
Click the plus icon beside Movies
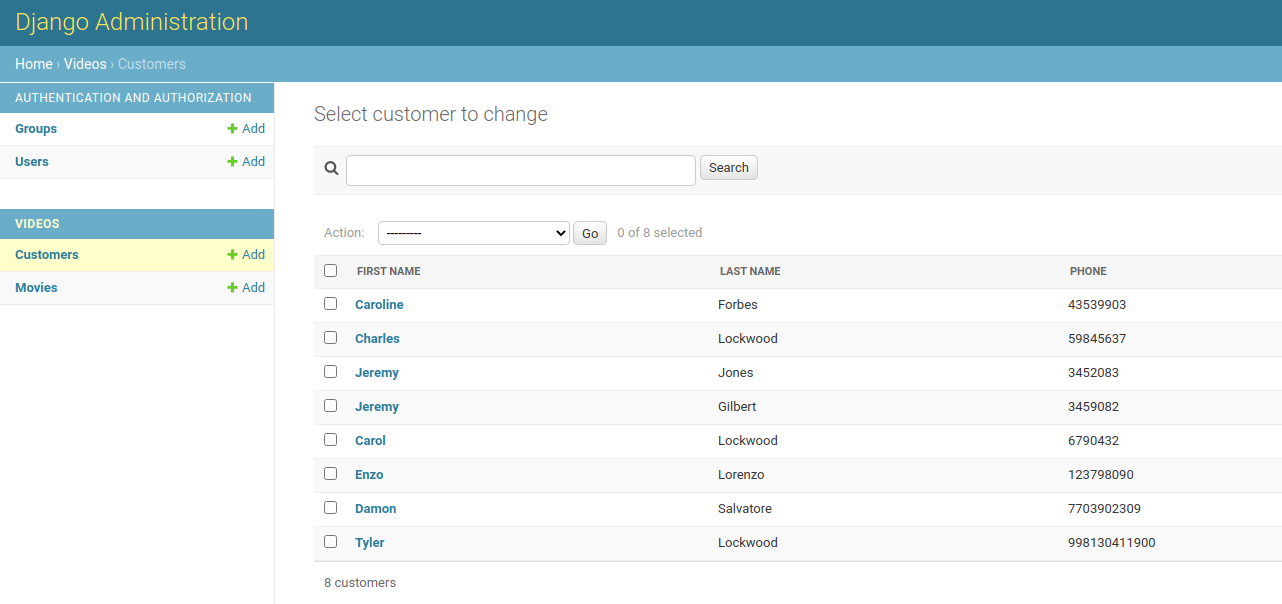pos(232,288)
